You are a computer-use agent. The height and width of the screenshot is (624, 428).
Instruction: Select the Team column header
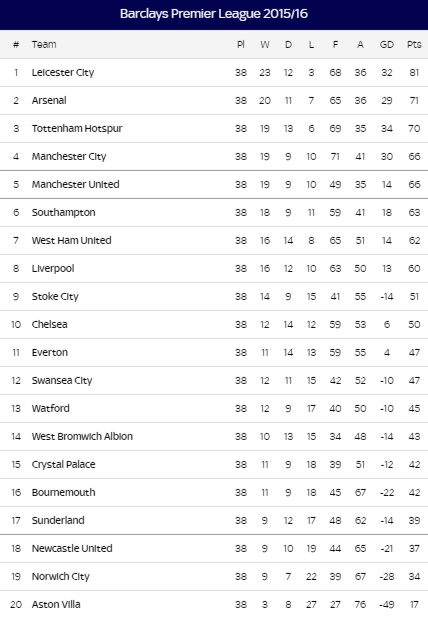44,45
